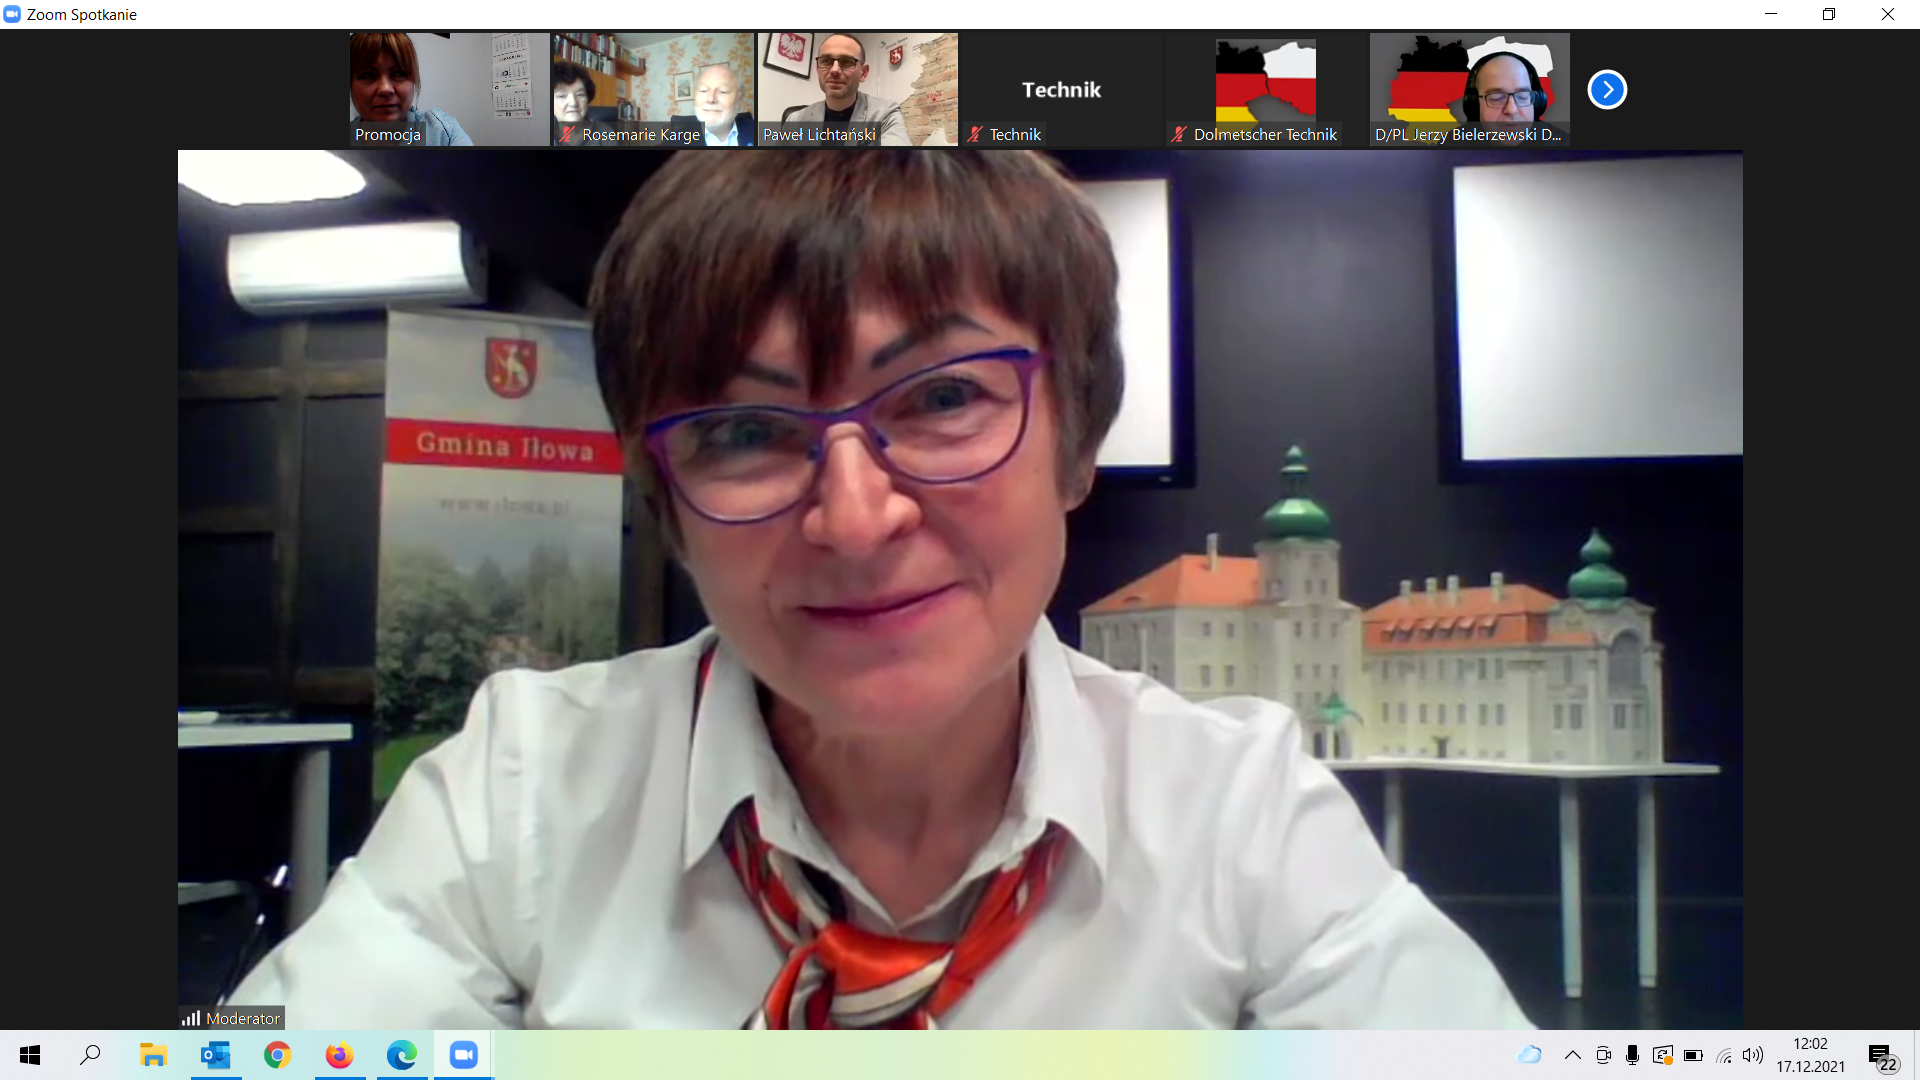The height and width of the screenshot is (1080, 1920).
Task: Click the Moderator connection signal icon
Action: tap(191, 1018)
